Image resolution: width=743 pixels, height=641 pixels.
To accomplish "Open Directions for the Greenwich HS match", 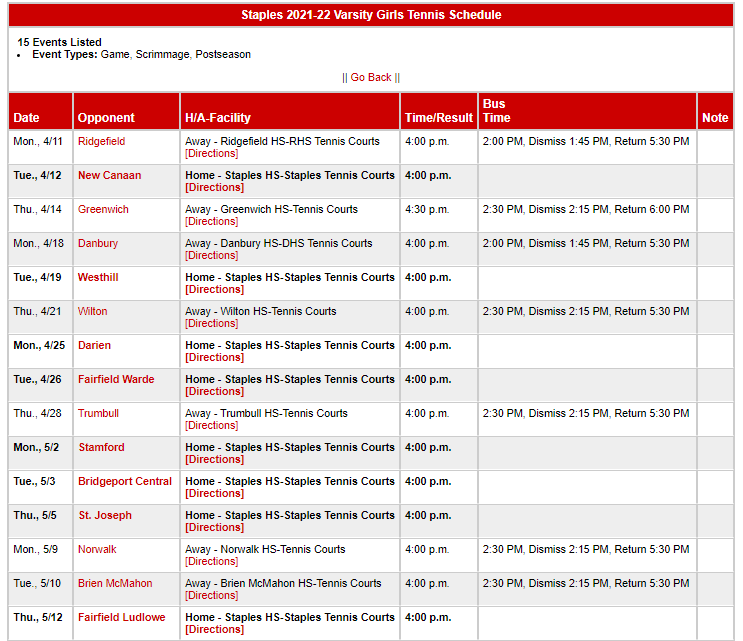I will [212, 222].
